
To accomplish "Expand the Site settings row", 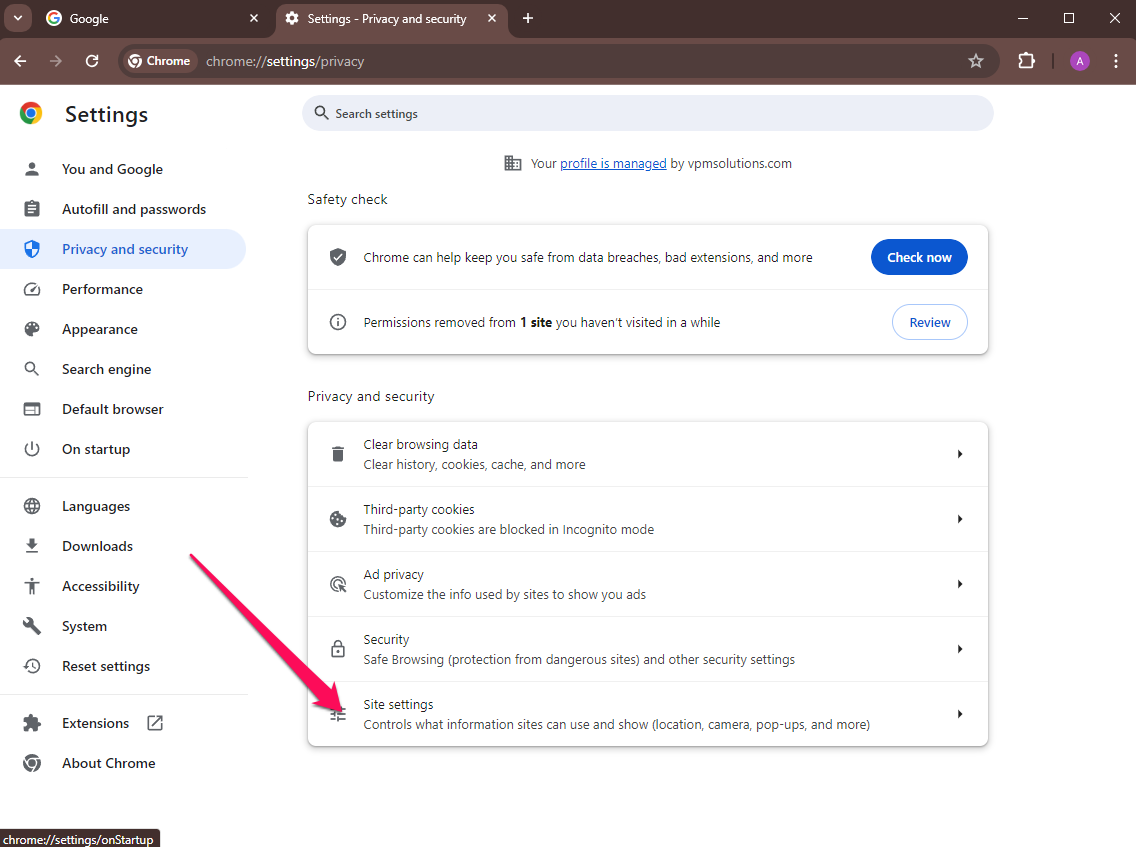I will 647,713.
